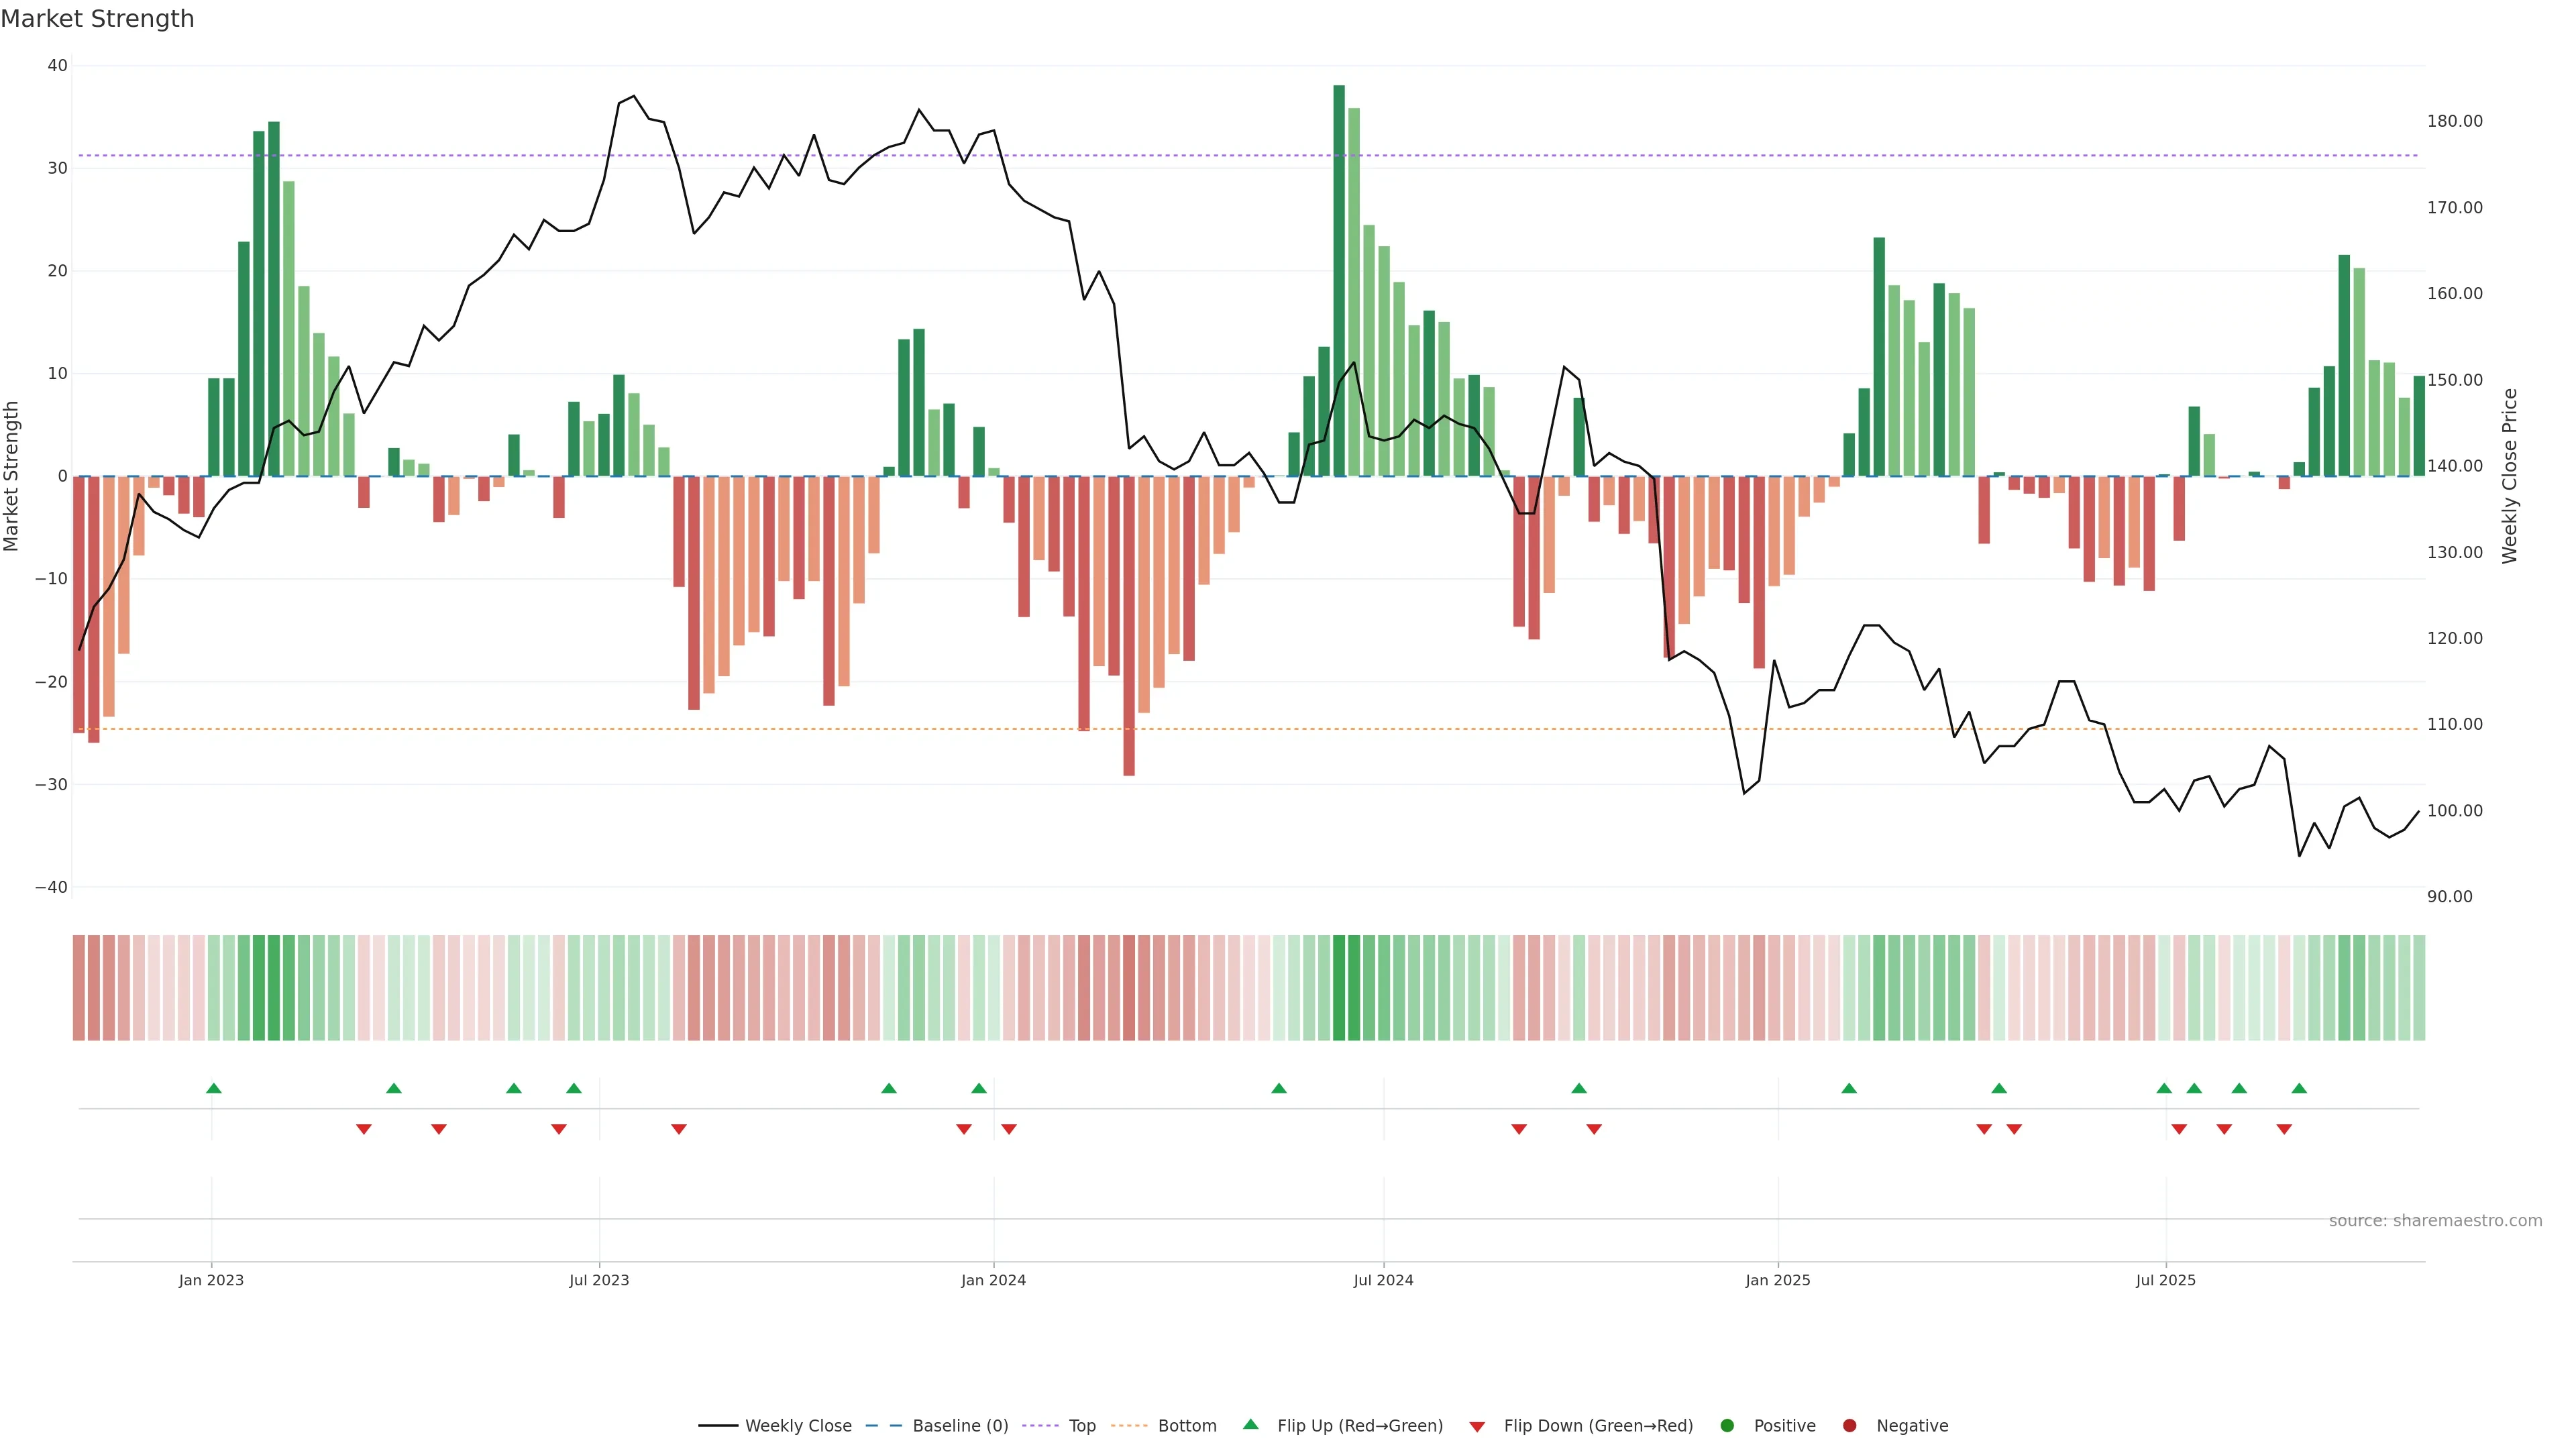The image size is (2576, 1449).
Task: Click the orange dotted Bottom legend icon
Action: (1129, 1425)
